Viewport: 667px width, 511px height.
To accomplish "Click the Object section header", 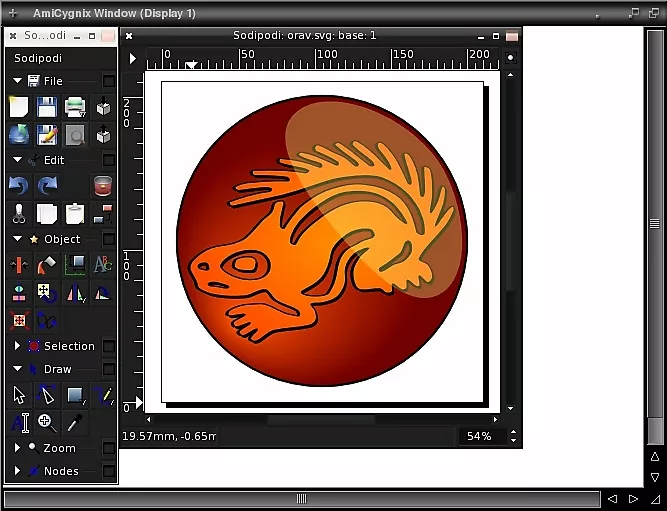I will 61,239.
